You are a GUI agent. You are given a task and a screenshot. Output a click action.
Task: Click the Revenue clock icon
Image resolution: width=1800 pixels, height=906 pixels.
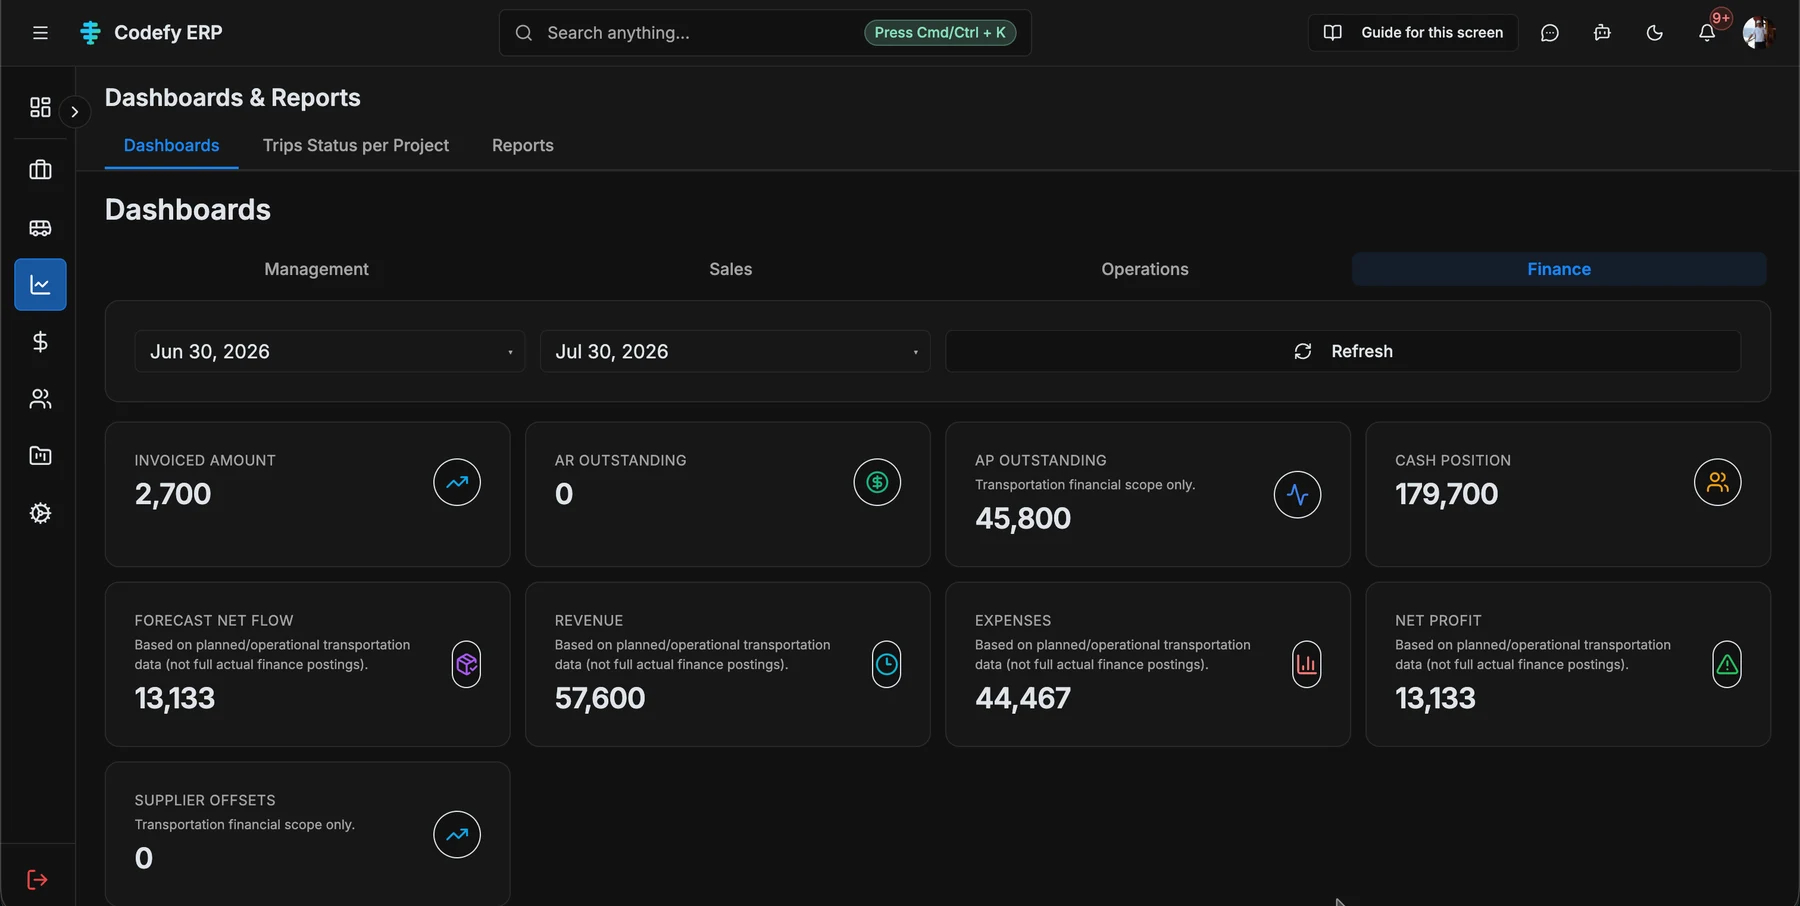tap(886, 664)
